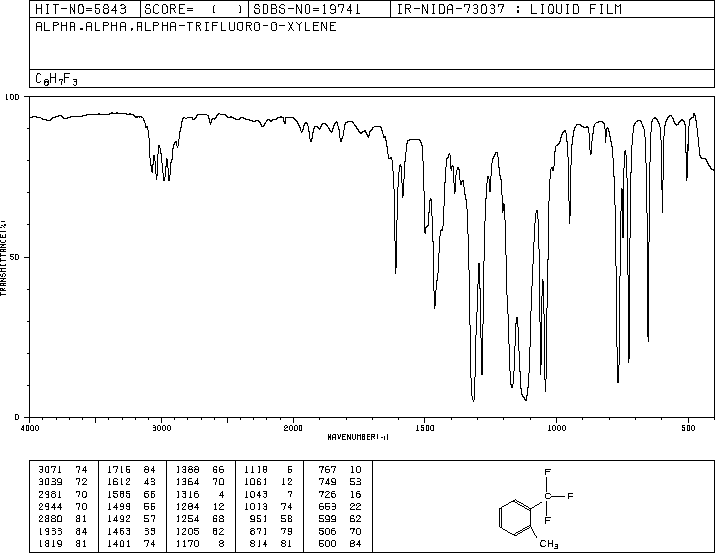
Task: Select peak value 1401 in the table
Action: point(119,543)
